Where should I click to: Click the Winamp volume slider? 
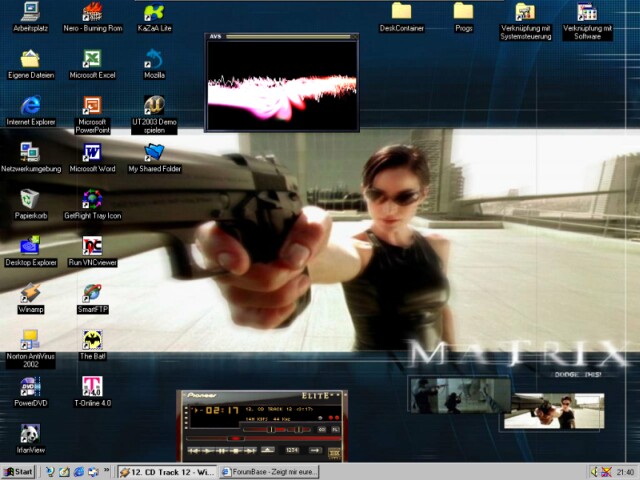pyautogui.click(x=264, y=429)
